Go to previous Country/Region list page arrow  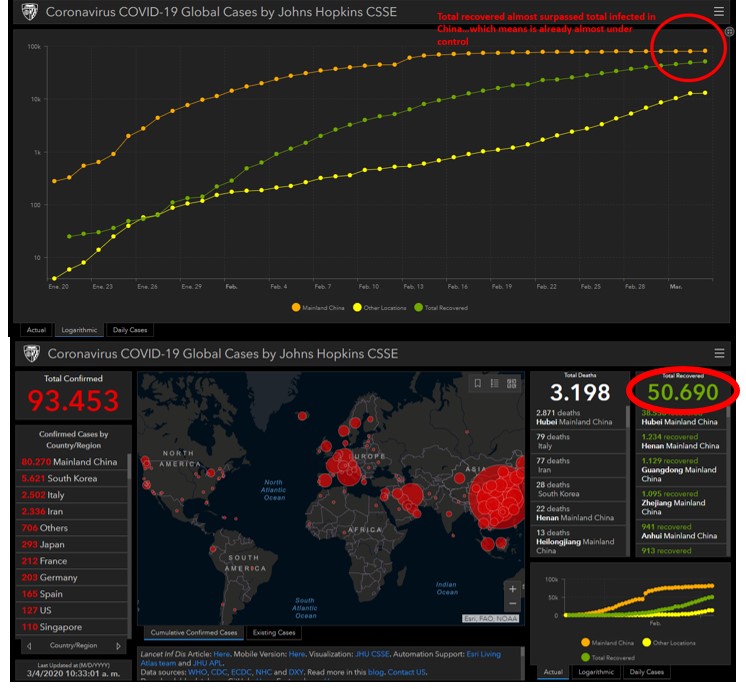[x=29, y=646]
